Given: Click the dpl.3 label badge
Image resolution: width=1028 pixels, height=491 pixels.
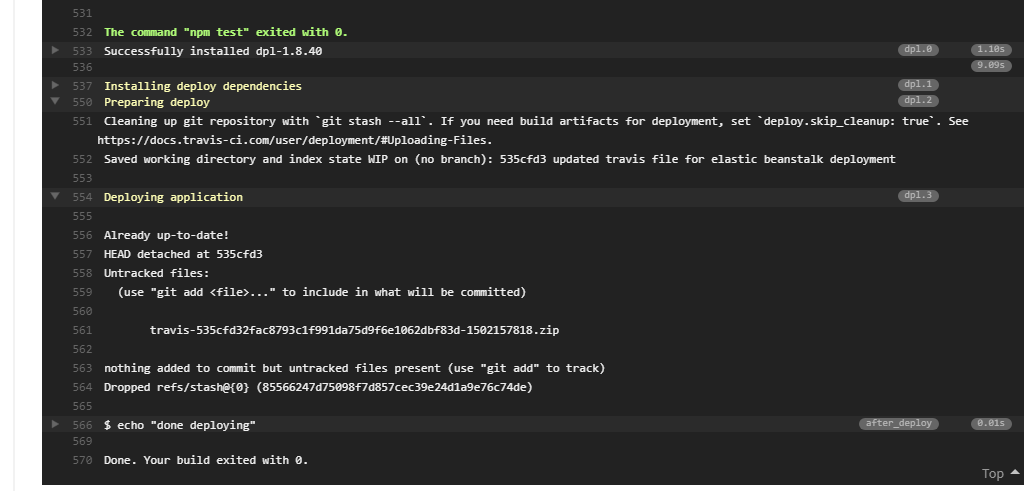Looking at the screenshot, I should coord(918,196).
